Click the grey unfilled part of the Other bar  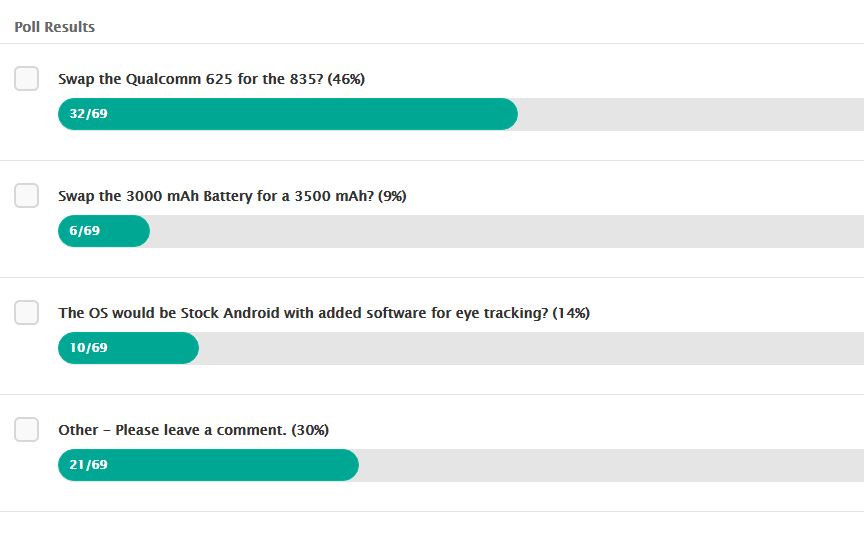610,465
